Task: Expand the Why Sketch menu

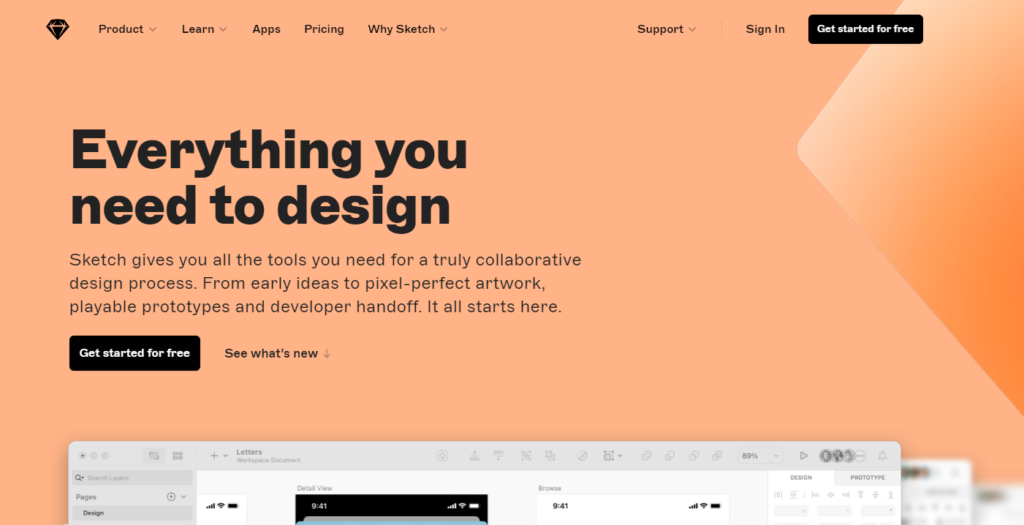Action: 408,29
